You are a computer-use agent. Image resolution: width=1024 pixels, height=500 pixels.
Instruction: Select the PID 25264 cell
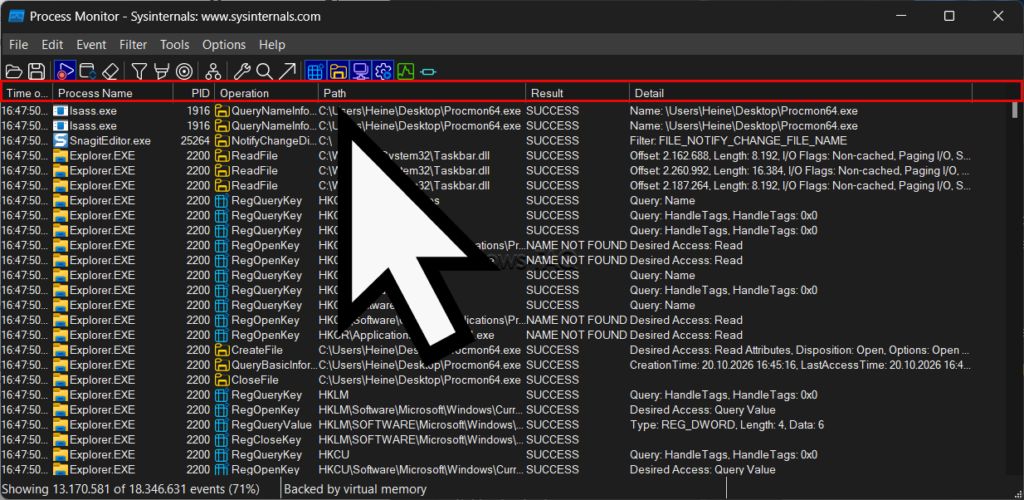(195, 140)
